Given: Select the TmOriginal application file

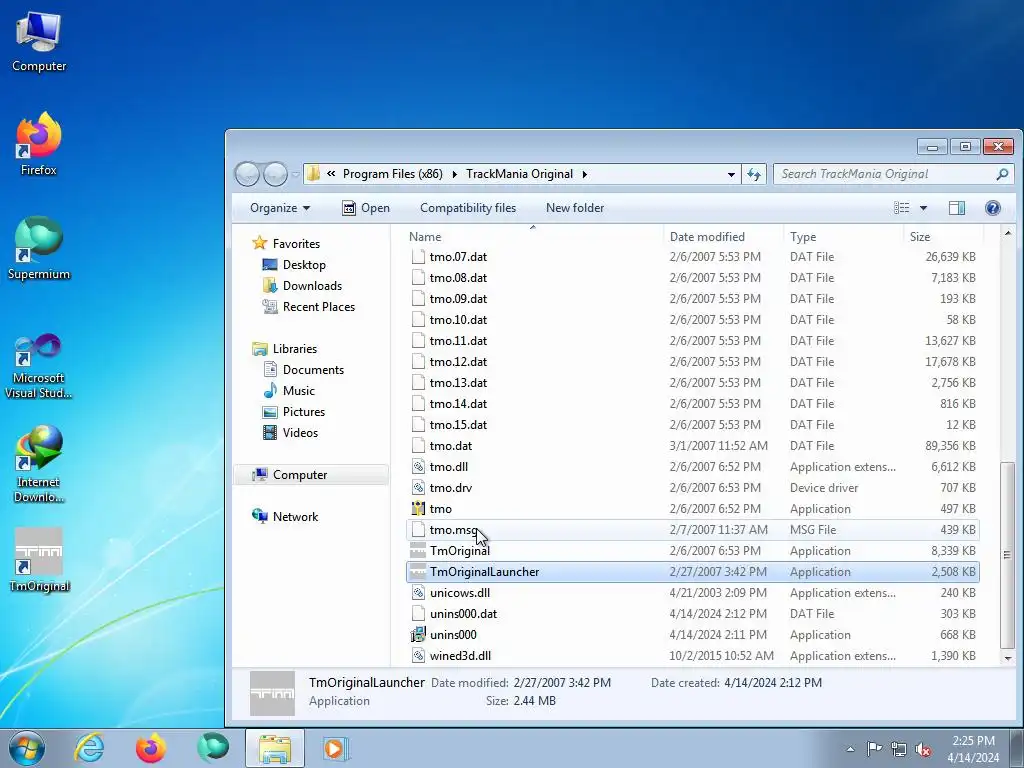Looking at the screenshot, I should 693,551.
